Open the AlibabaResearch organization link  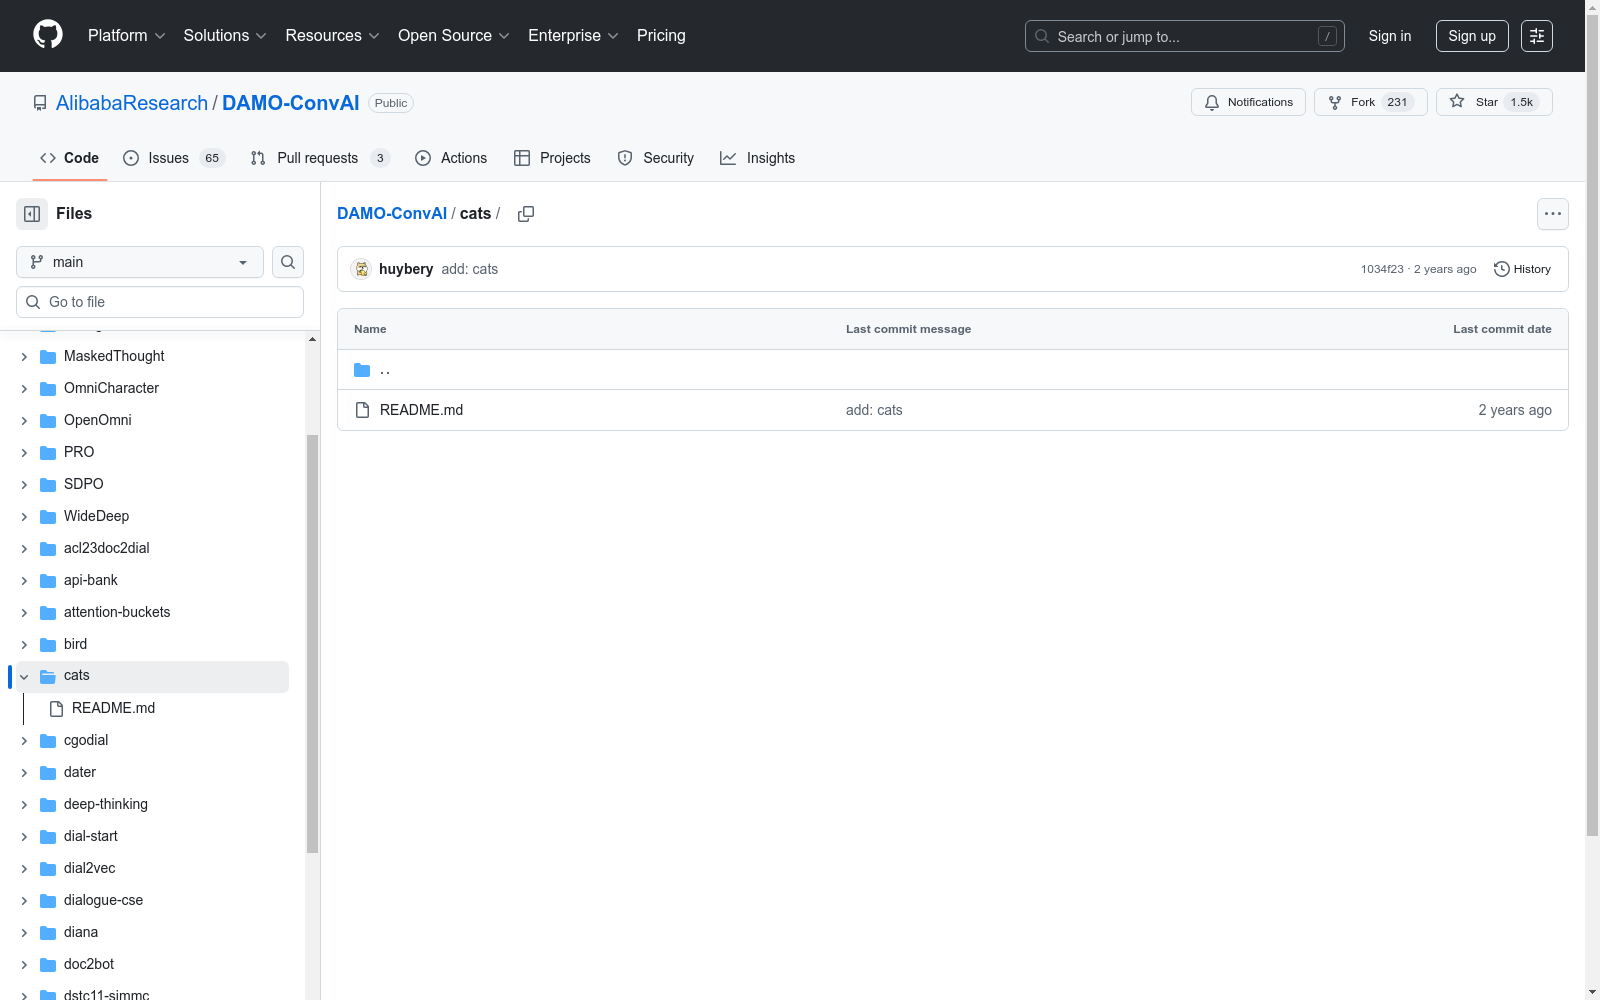132,103
